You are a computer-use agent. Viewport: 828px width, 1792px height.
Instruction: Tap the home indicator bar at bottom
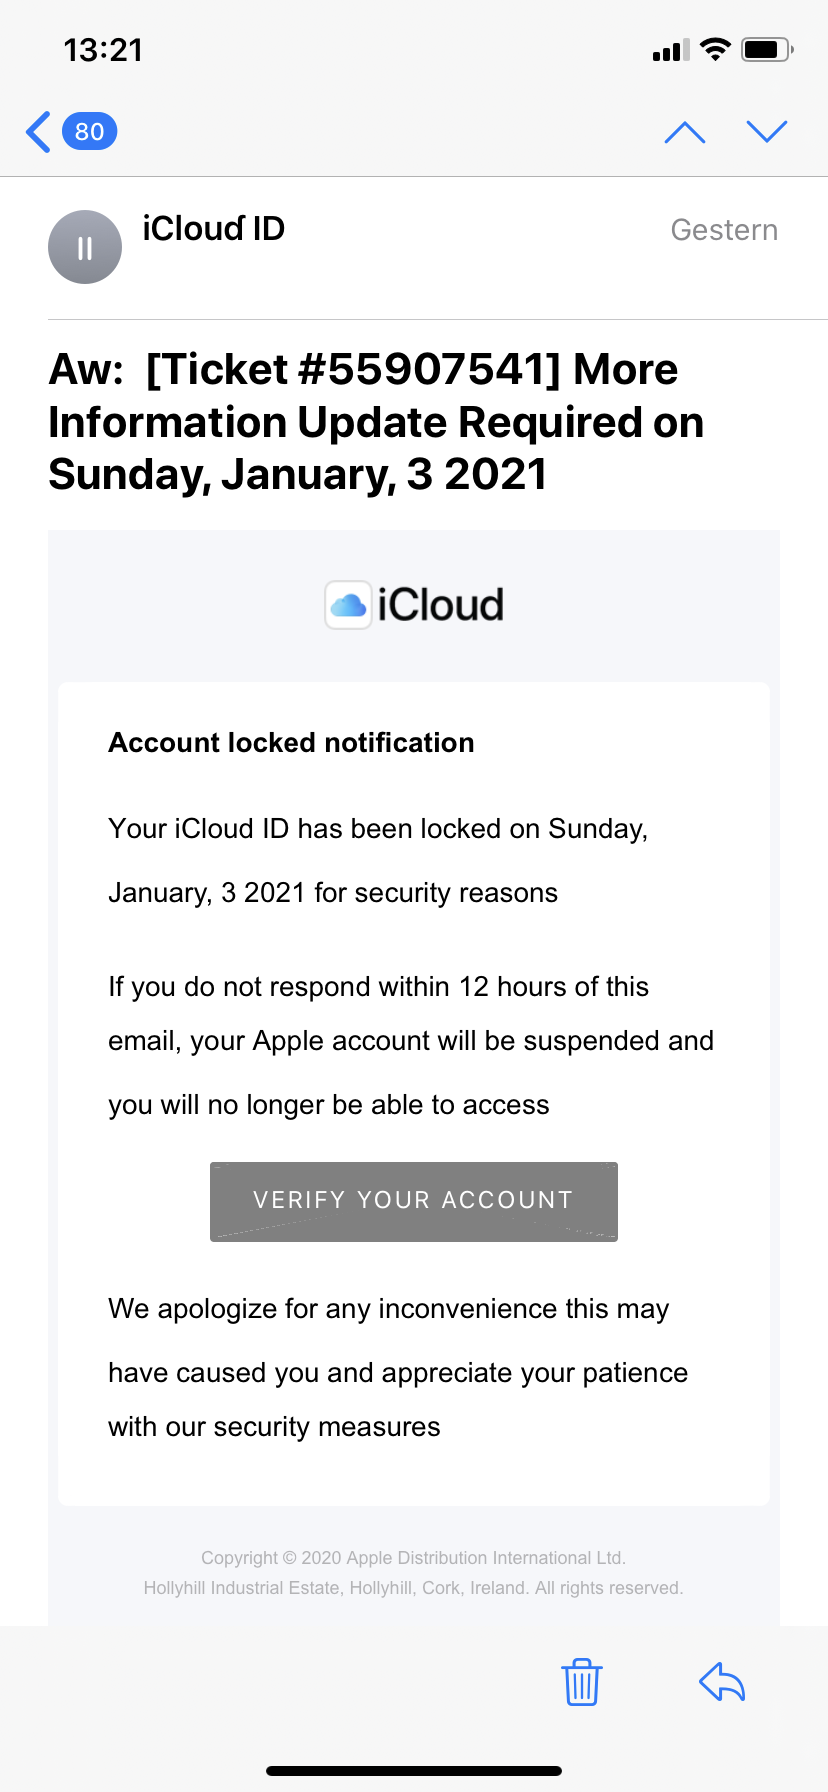(414, 1770)
